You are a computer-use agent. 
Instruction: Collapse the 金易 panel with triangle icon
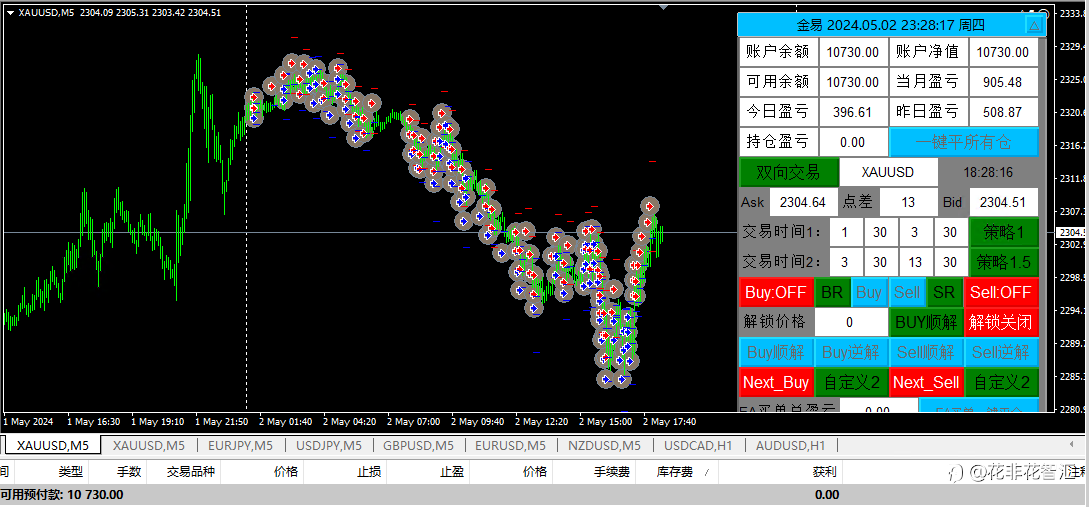(1034, 26)
